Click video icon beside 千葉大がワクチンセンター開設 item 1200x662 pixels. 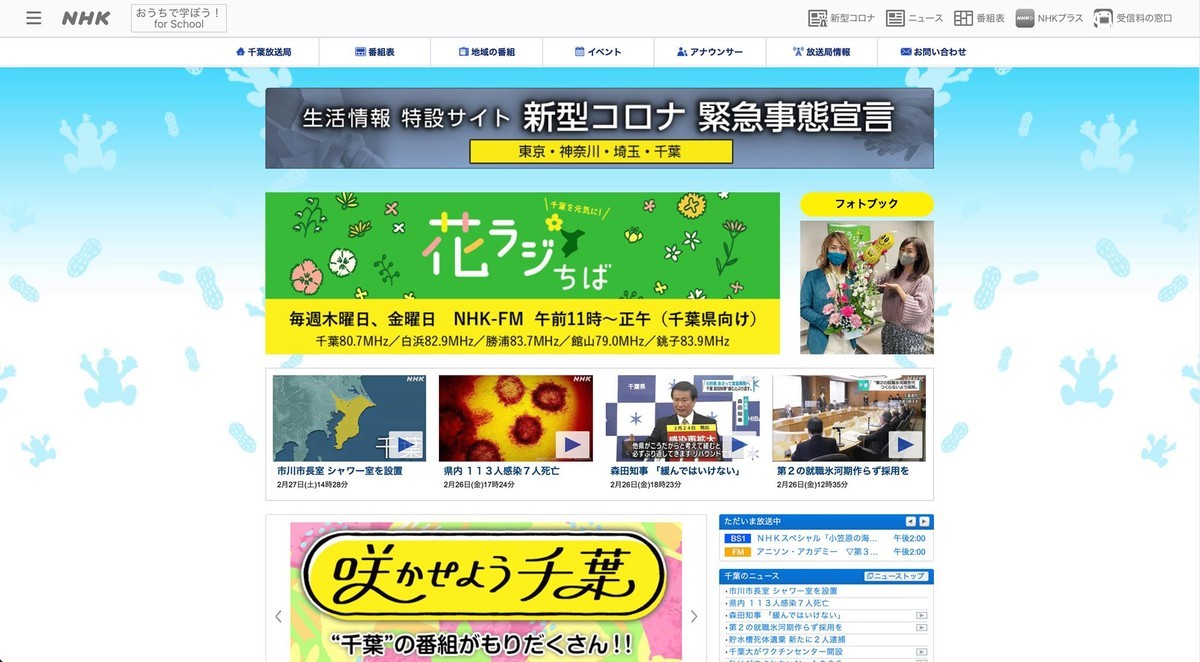pos(922,651)
